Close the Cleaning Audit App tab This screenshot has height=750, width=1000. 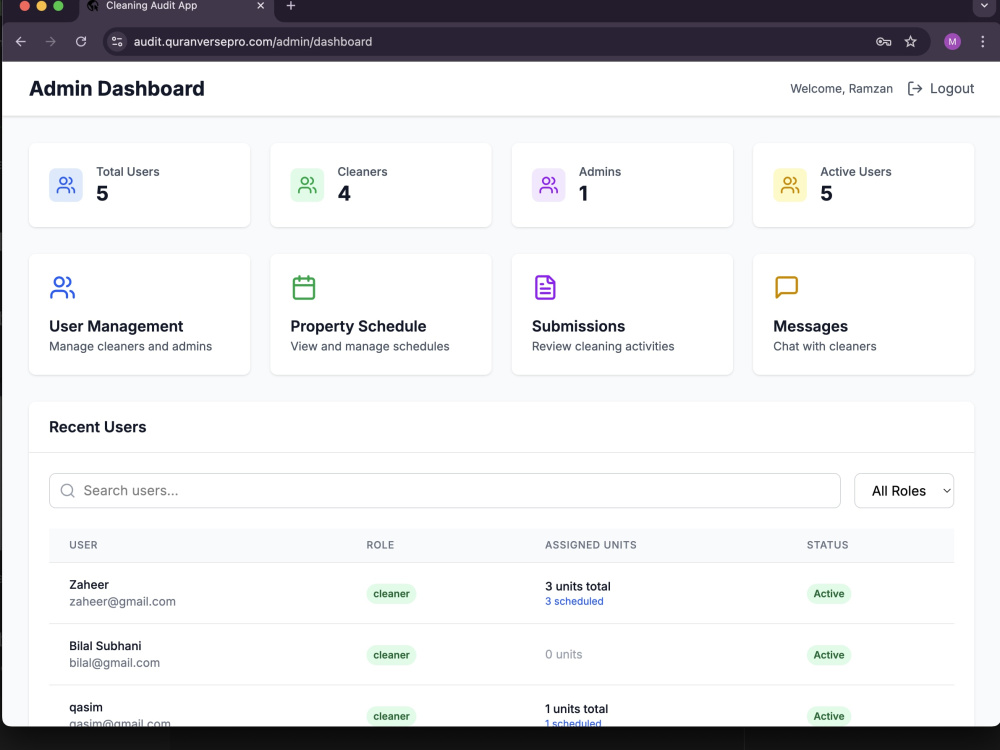click(x=260, y=6)
